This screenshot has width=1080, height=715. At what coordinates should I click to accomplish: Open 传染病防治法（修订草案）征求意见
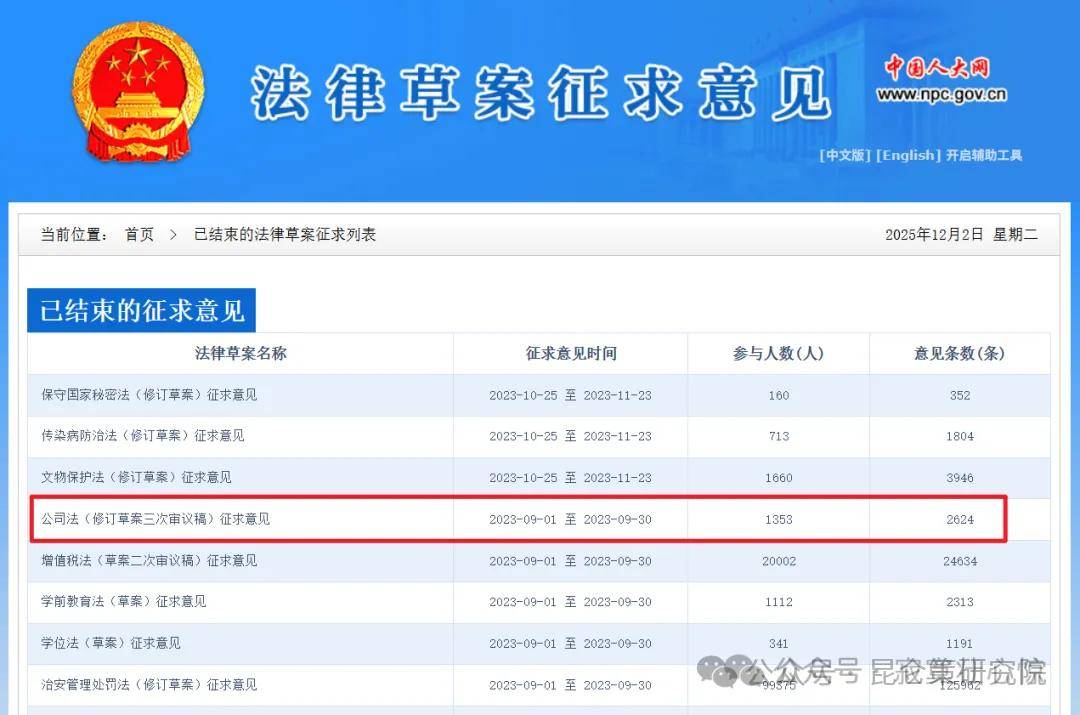(143, 436)
